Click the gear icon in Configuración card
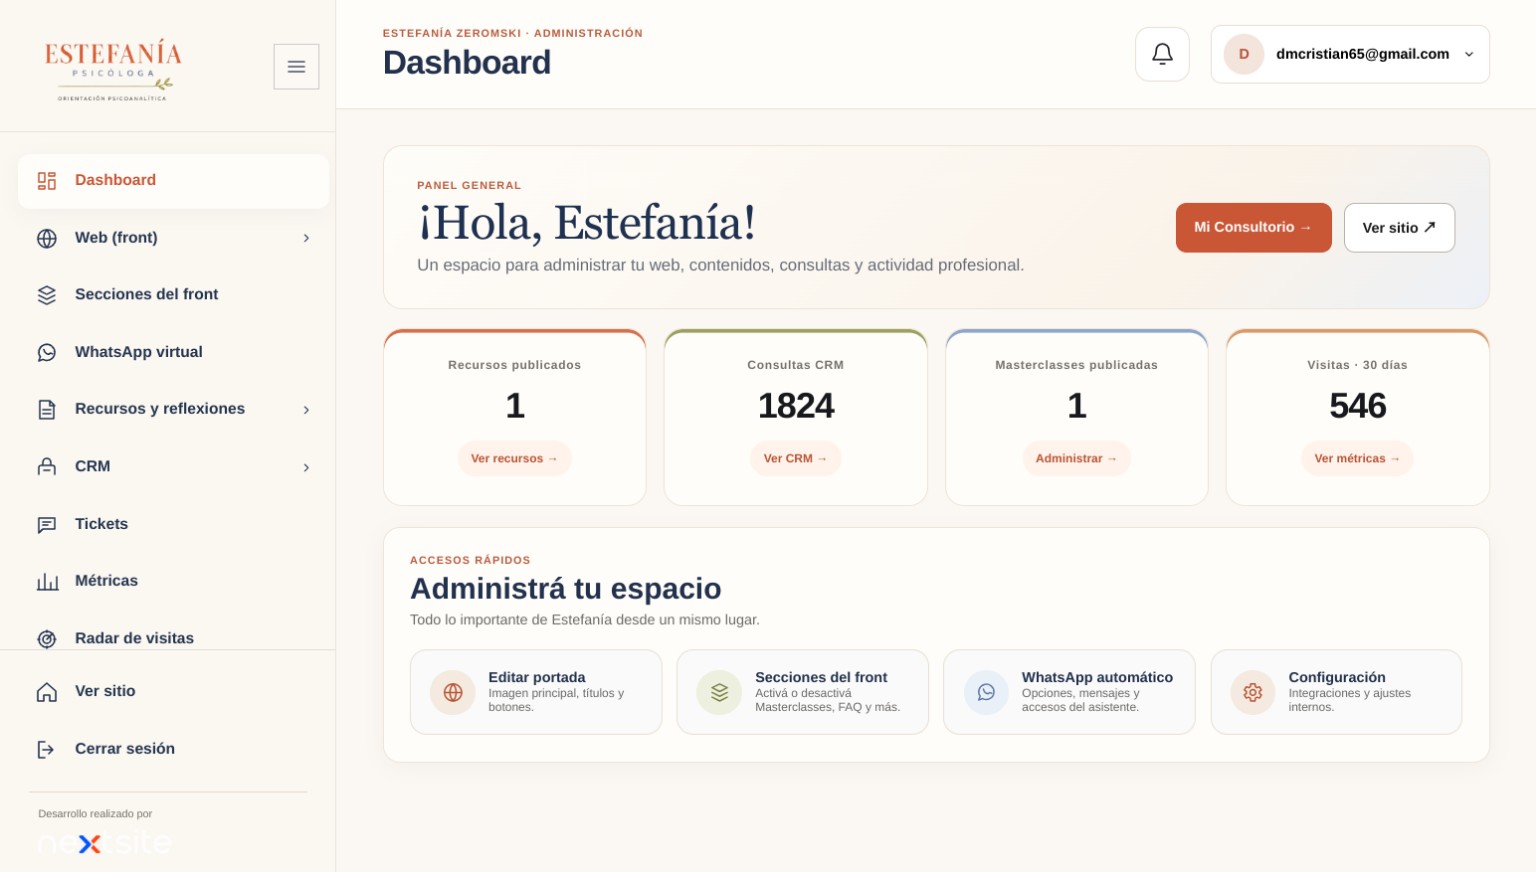1536x872 pixels. click(x=1253, y=692)
